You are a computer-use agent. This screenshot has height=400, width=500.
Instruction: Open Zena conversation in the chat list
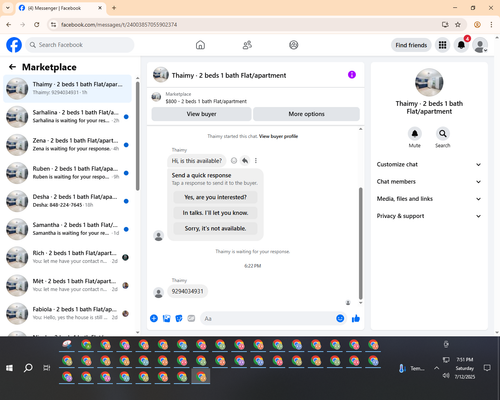68,145
